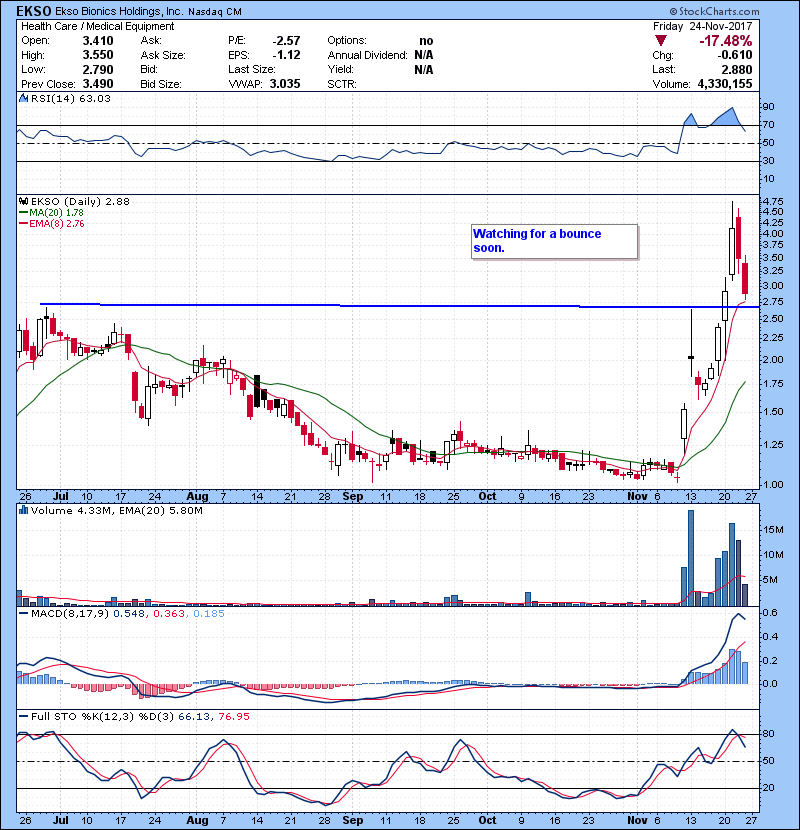Click the red down-triangle change indicator

point(660,40)
